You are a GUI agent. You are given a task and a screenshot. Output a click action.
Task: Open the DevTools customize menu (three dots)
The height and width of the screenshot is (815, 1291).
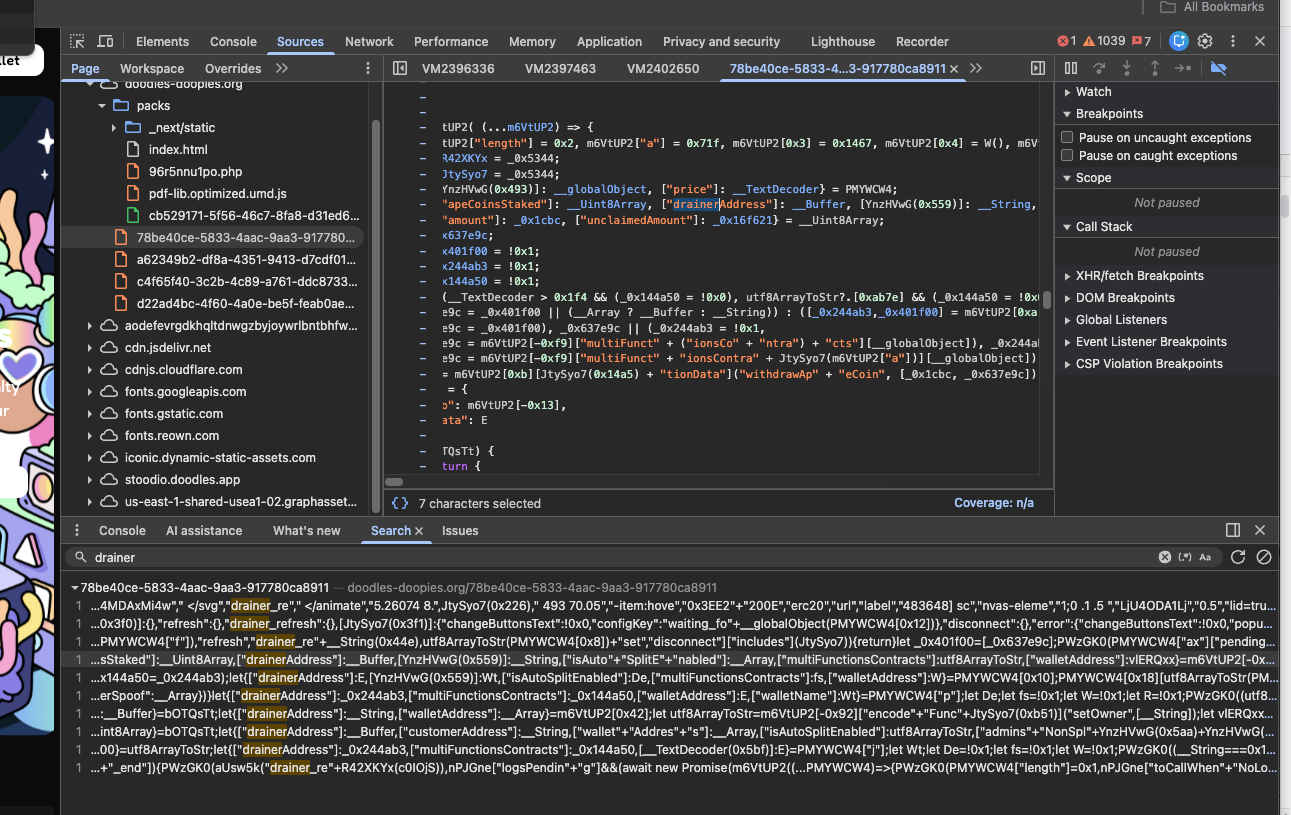pos(1232,41)
